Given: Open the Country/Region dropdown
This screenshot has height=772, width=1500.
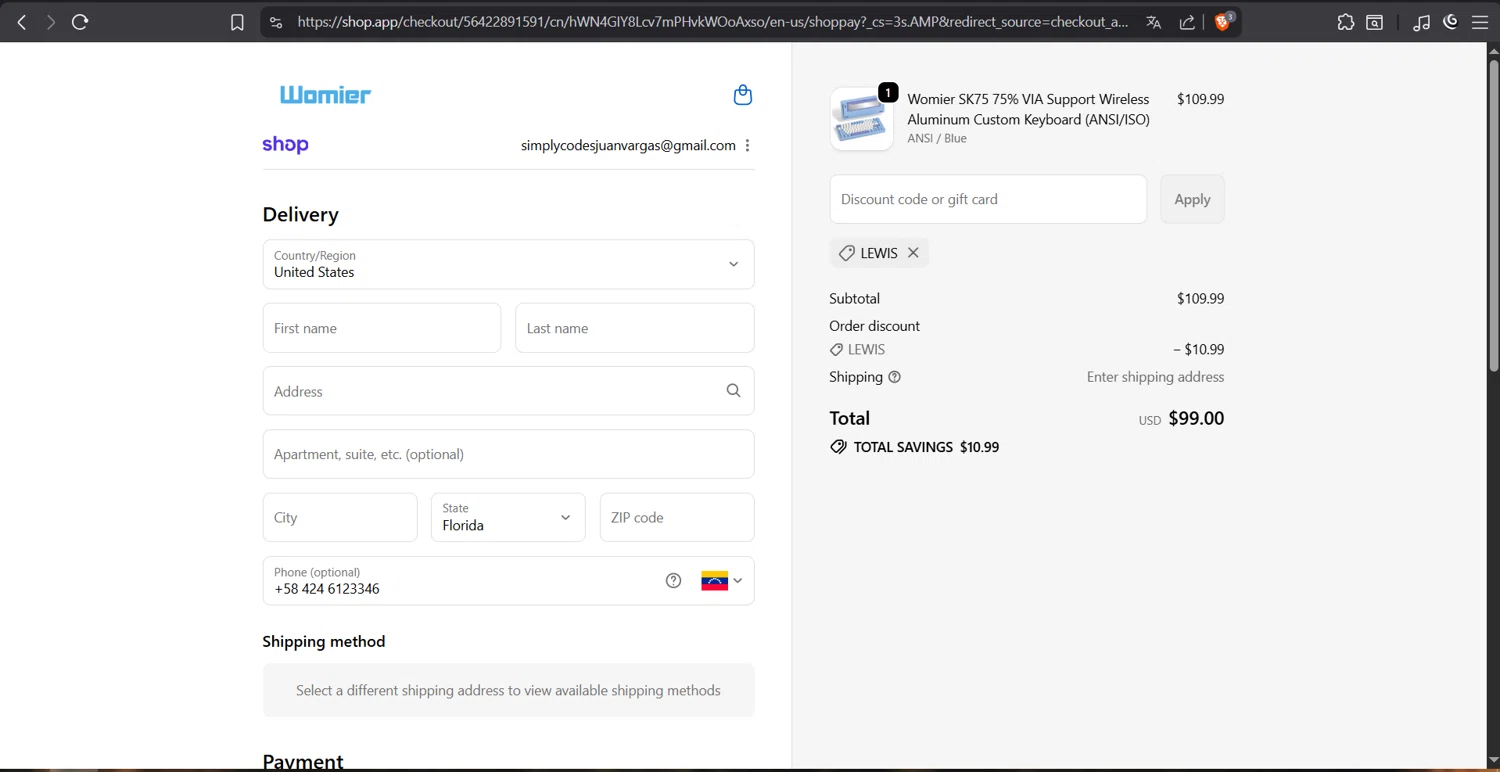Looking at the screenshot, I should (x=508, y=264).
